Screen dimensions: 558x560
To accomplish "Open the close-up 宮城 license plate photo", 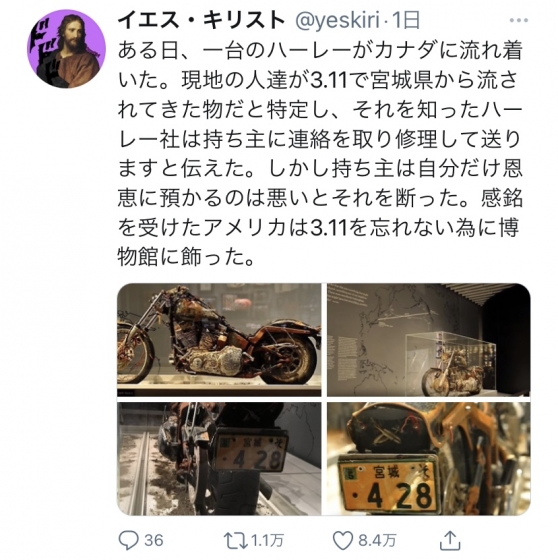I will click(x=429, y=459).
